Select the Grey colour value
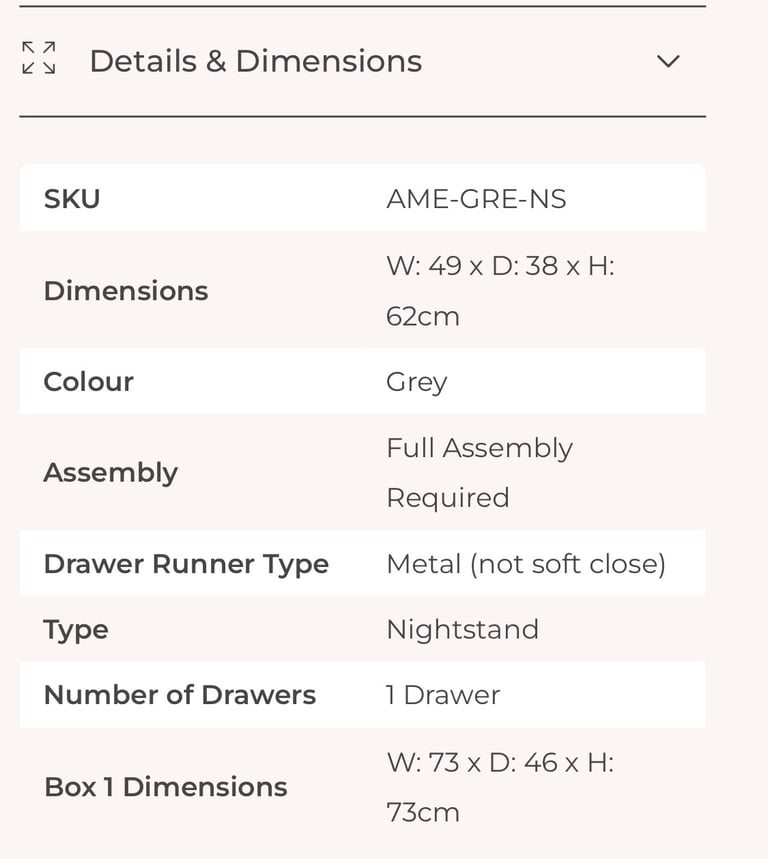Viewport: 768px width, 859px height. point(416,383)
